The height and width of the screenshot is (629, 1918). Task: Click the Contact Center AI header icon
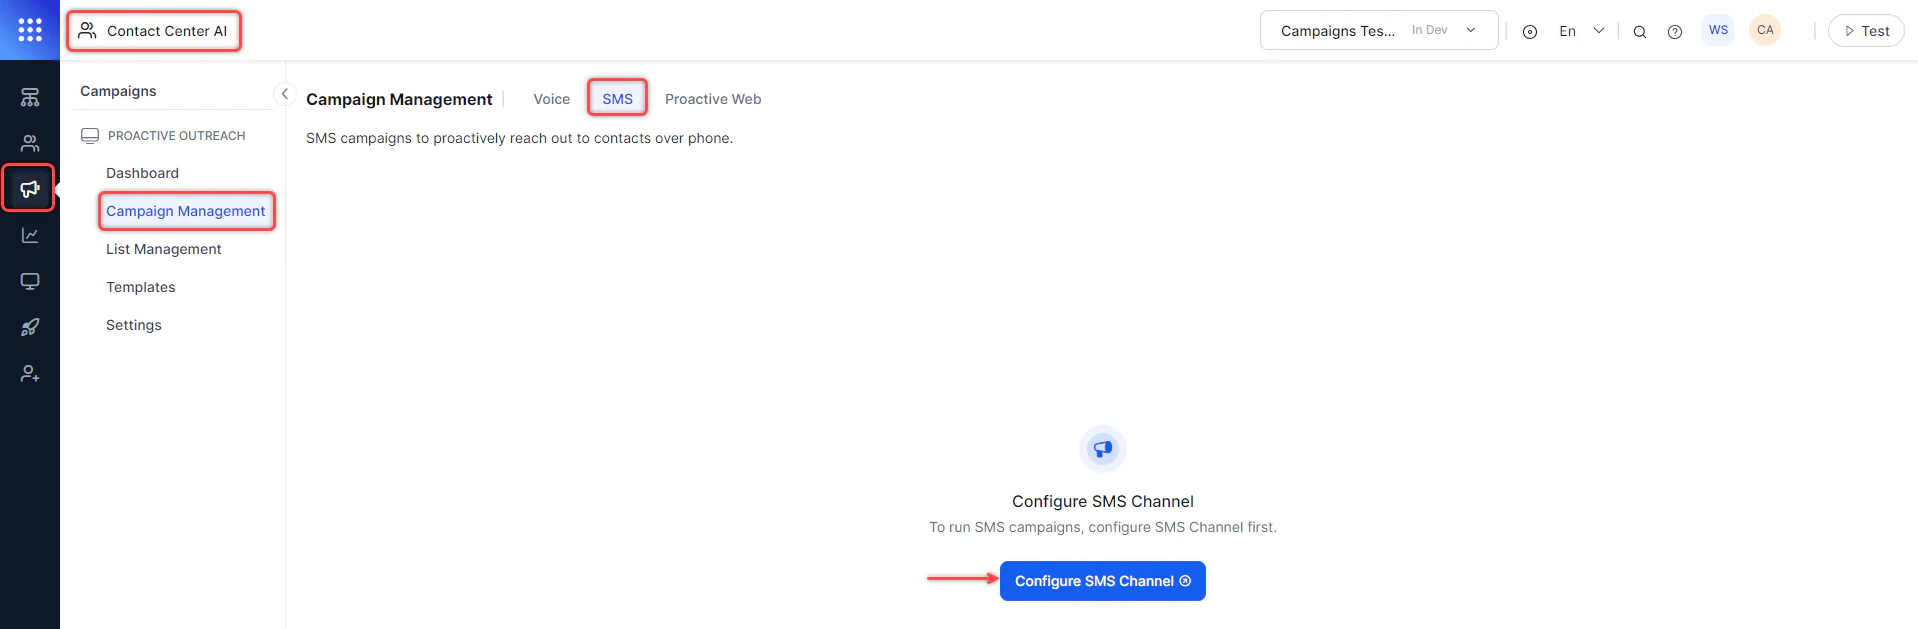click(87, 30)
